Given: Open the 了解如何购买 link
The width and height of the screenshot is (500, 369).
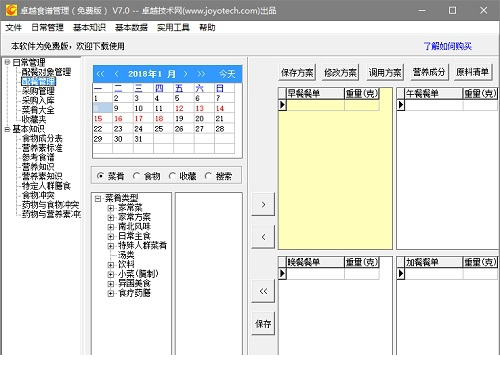Looking at the screenshot, I should pyautogui.click(x=448, y=46).
